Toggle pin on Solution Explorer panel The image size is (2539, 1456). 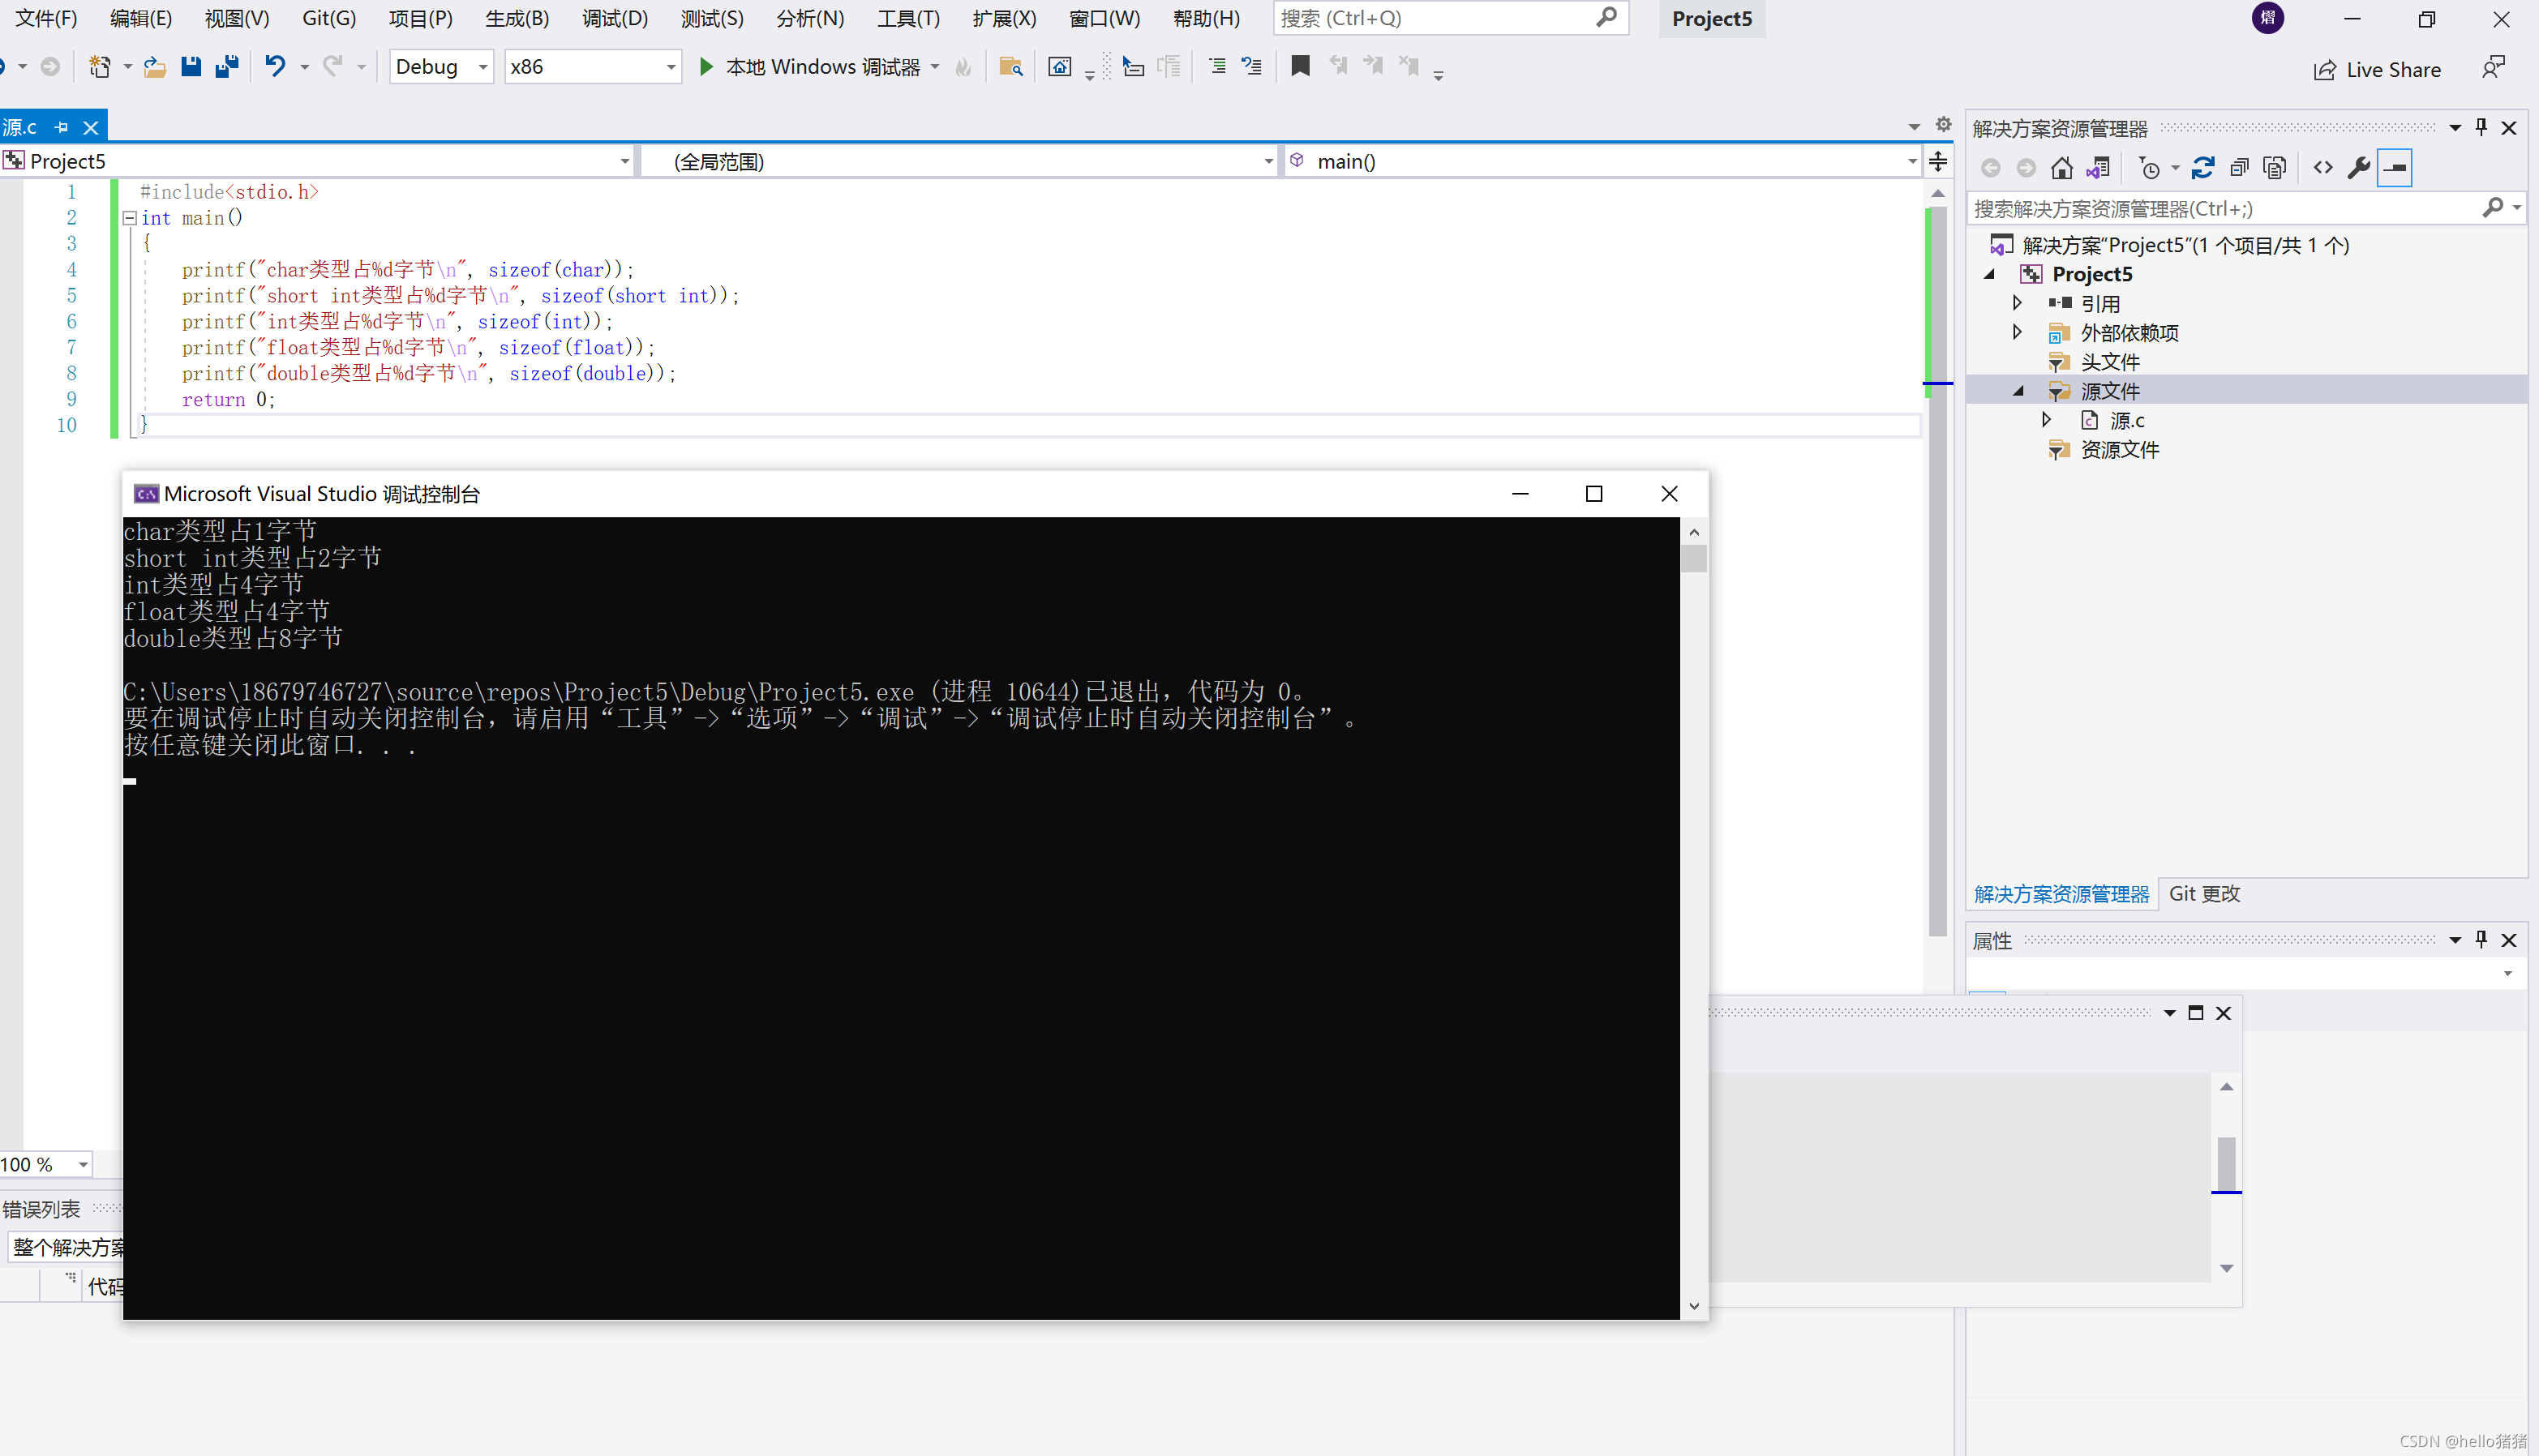coord(2481,127)
